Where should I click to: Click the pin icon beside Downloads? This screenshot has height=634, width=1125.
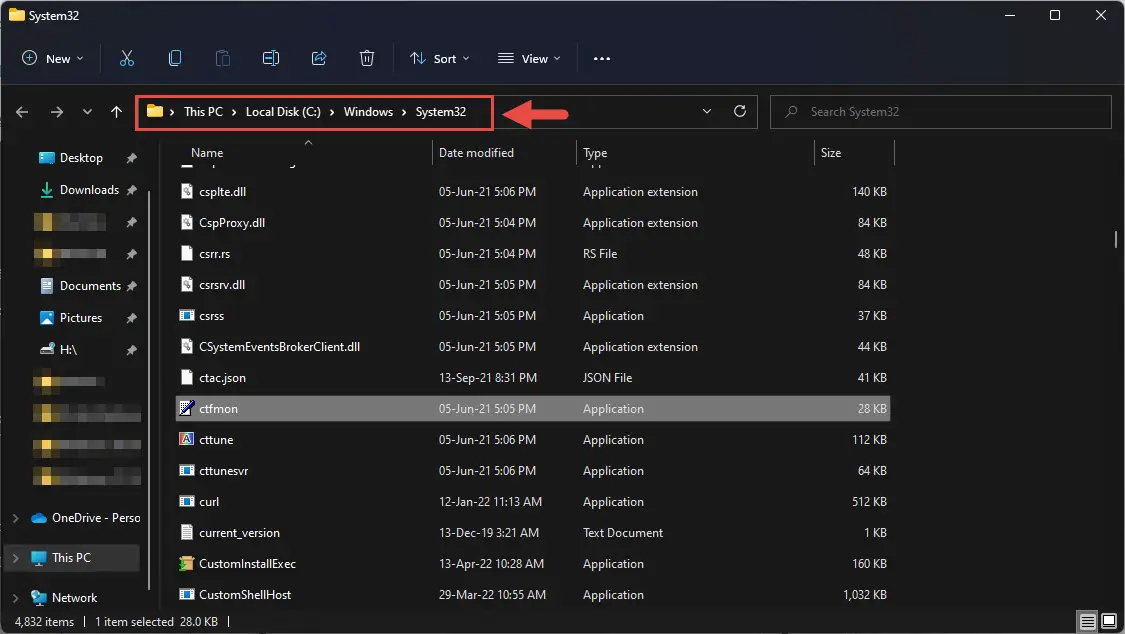point(131,190)
